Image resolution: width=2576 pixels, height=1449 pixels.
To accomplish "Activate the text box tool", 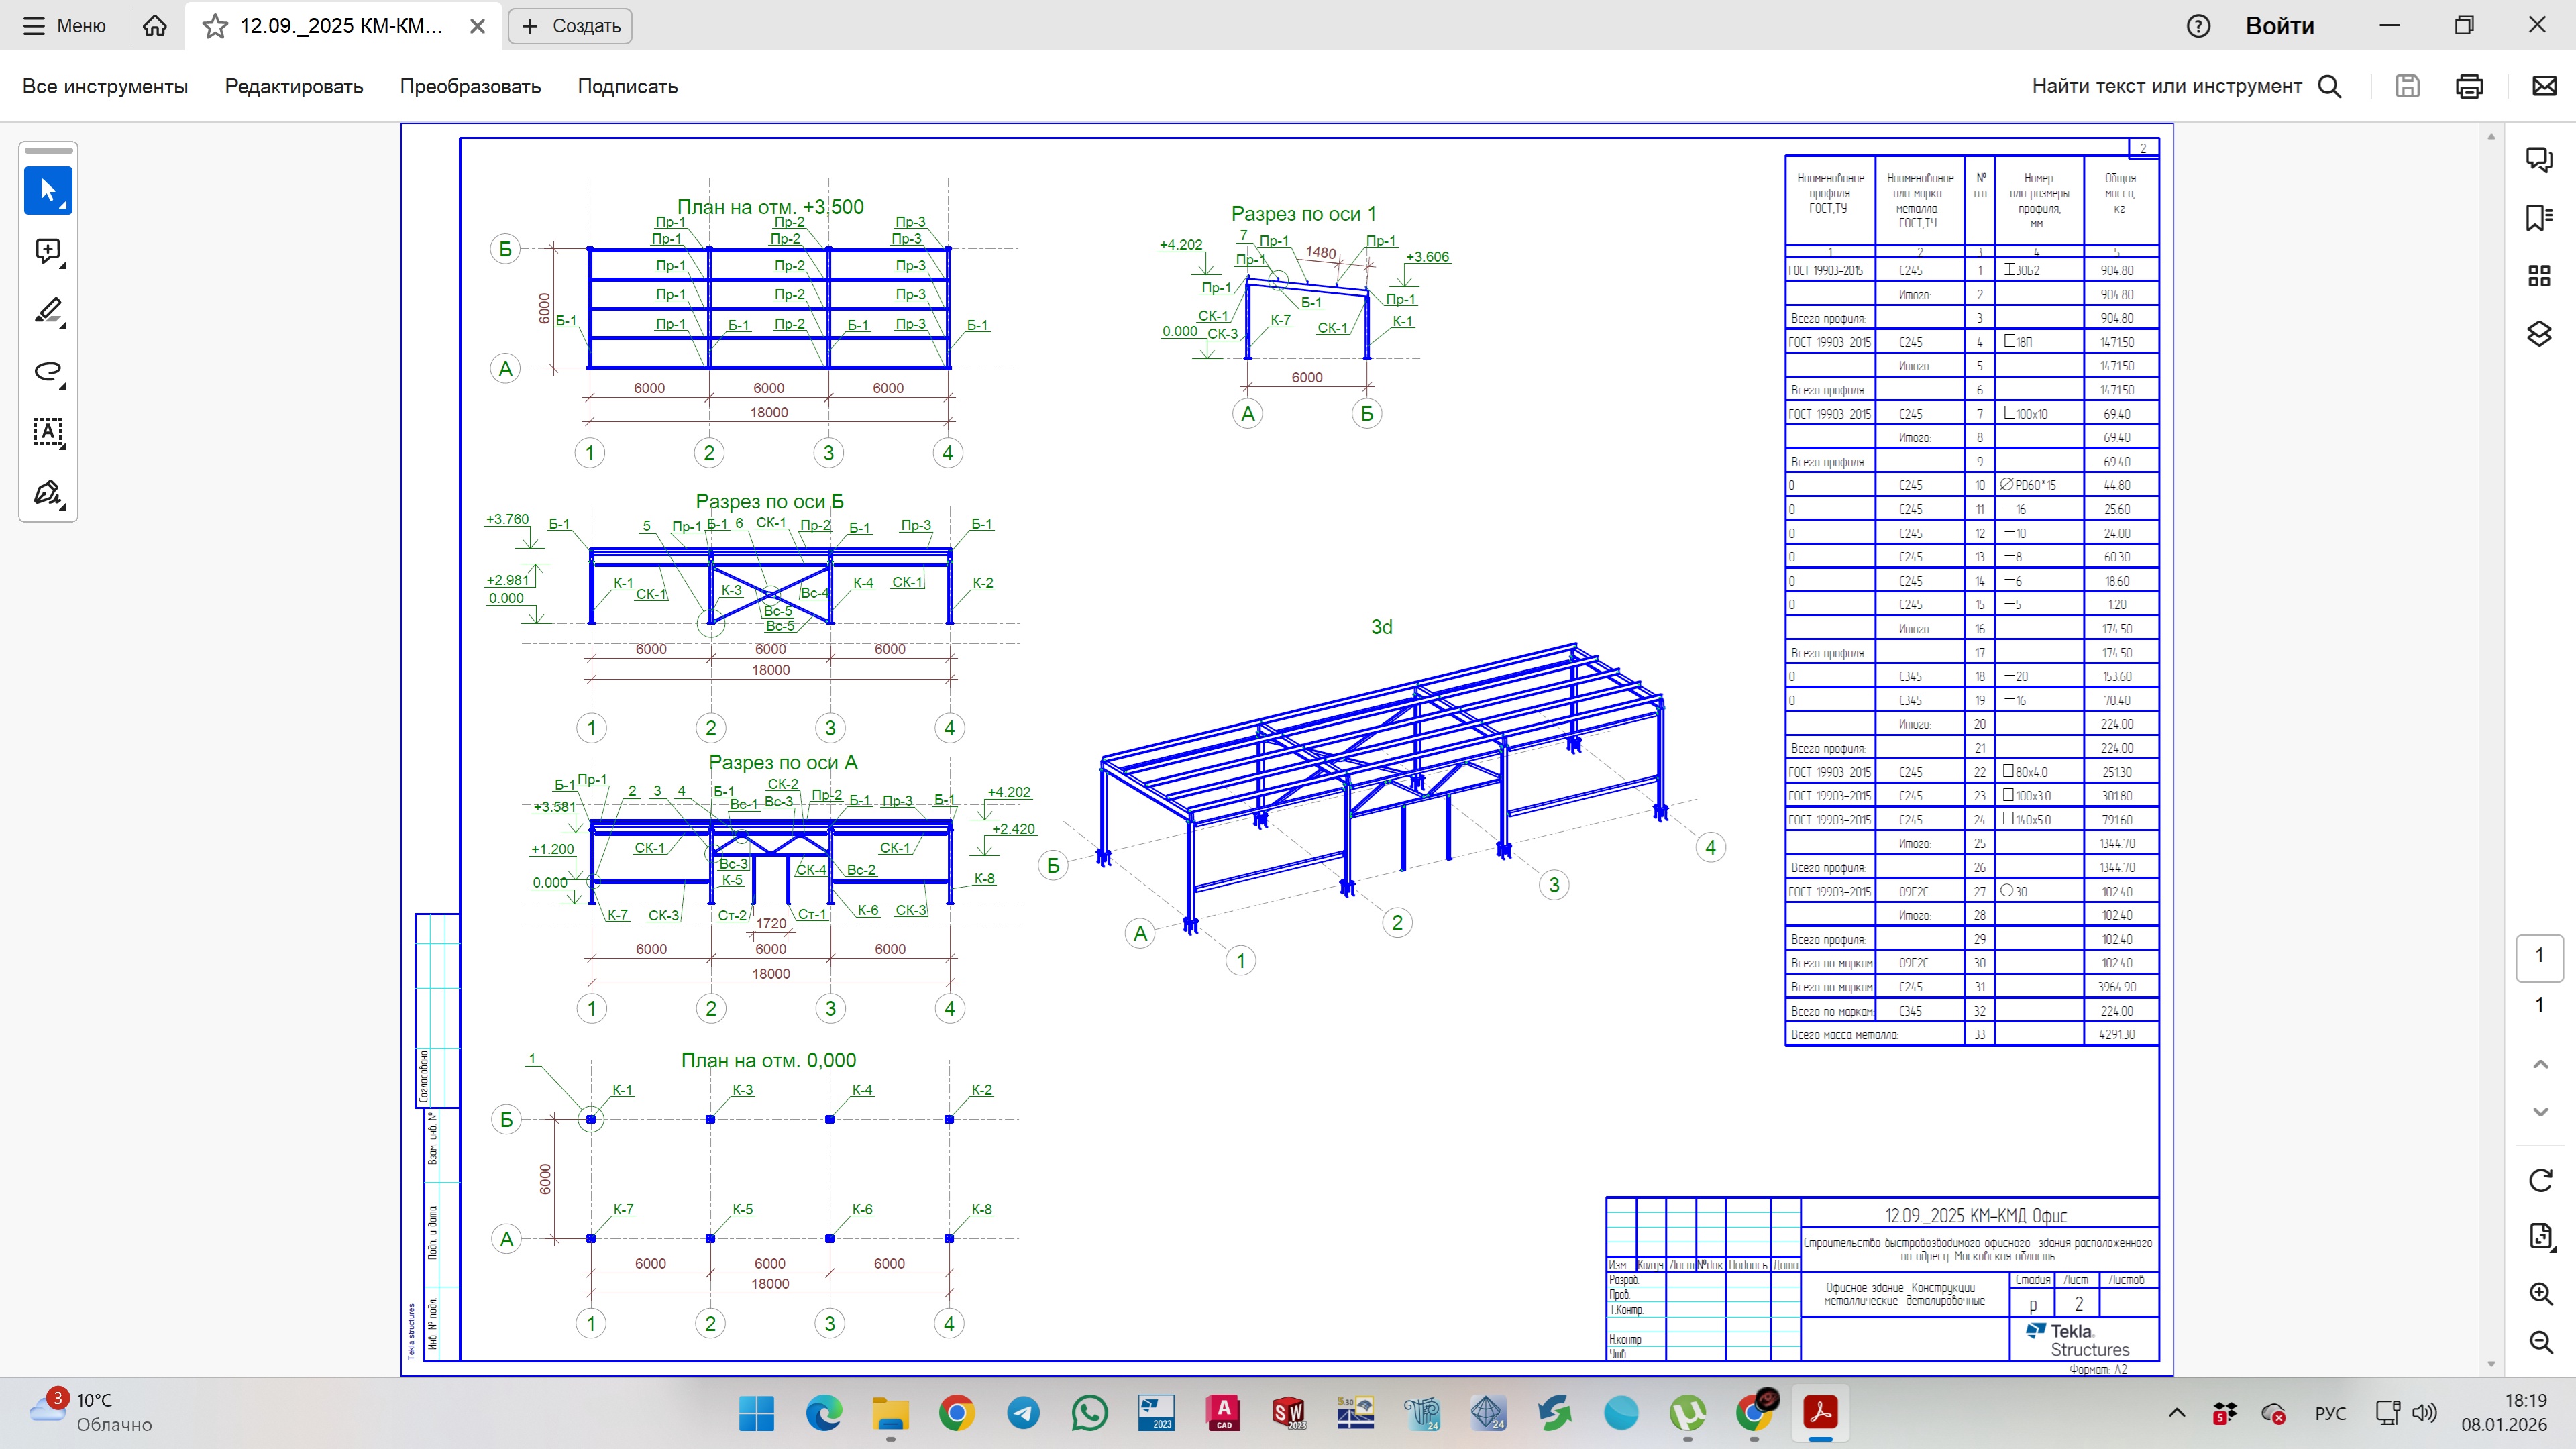I will point(48,432).
